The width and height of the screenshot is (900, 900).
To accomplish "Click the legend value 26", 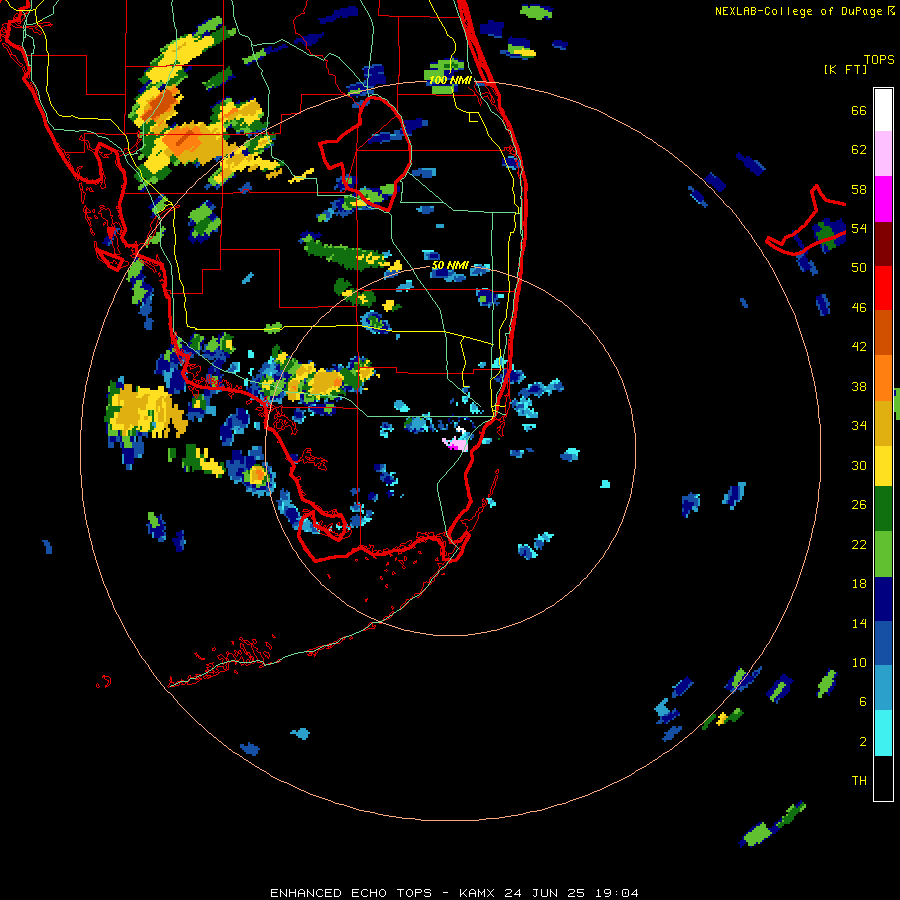I will [859, 505].
